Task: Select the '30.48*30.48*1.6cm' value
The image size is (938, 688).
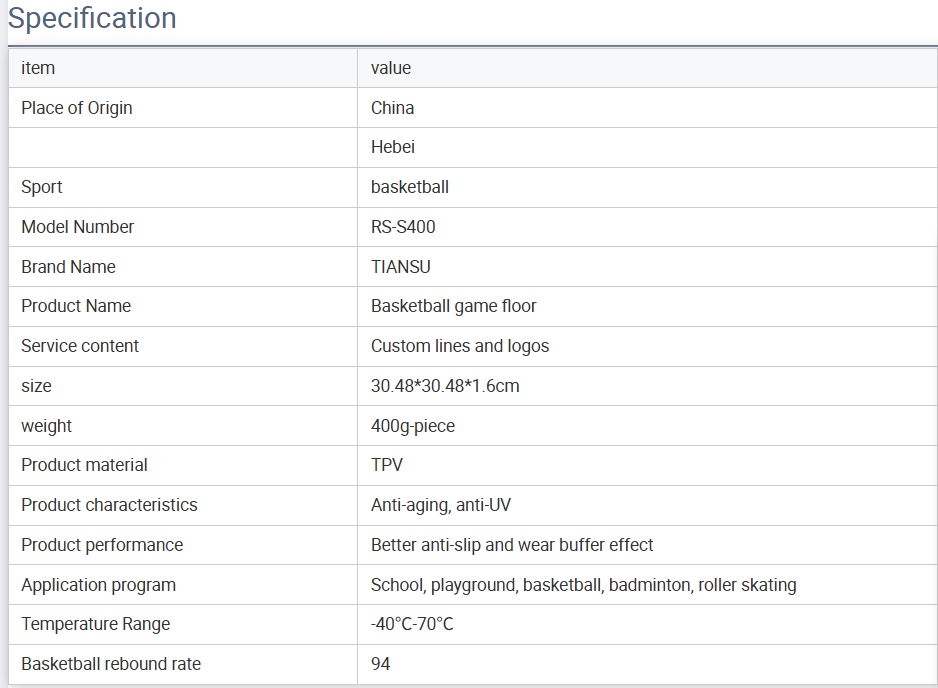Action: (x=445, y=386)
